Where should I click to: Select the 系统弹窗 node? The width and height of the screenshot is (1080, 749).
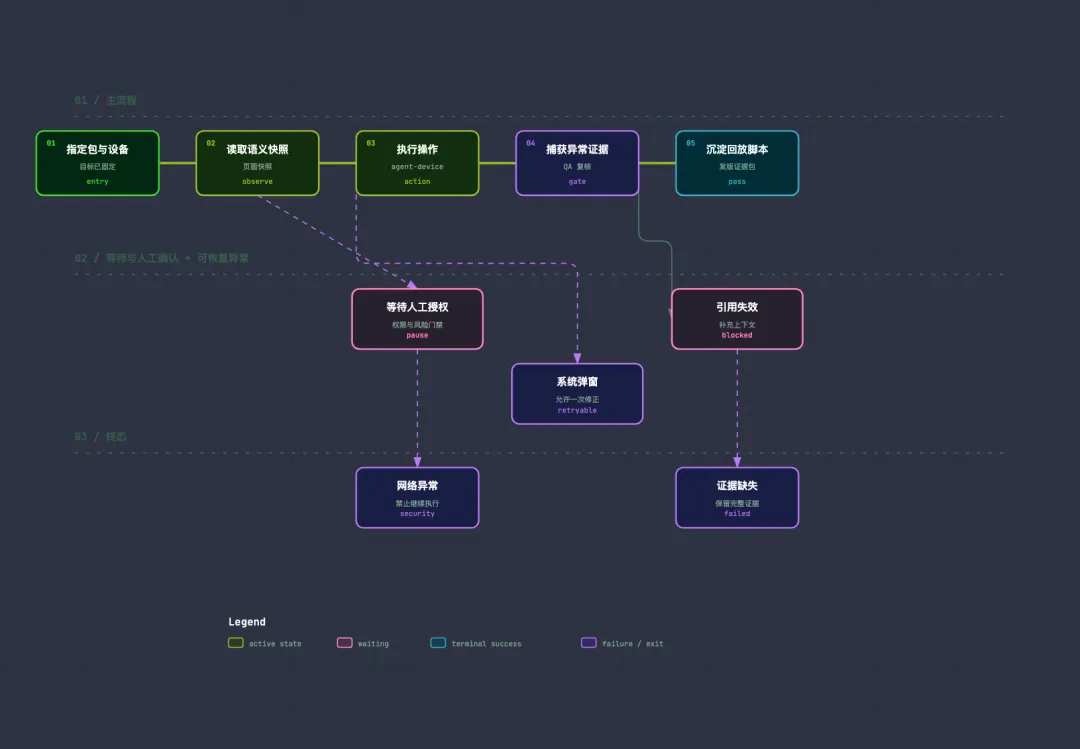[x=577, y=393]
